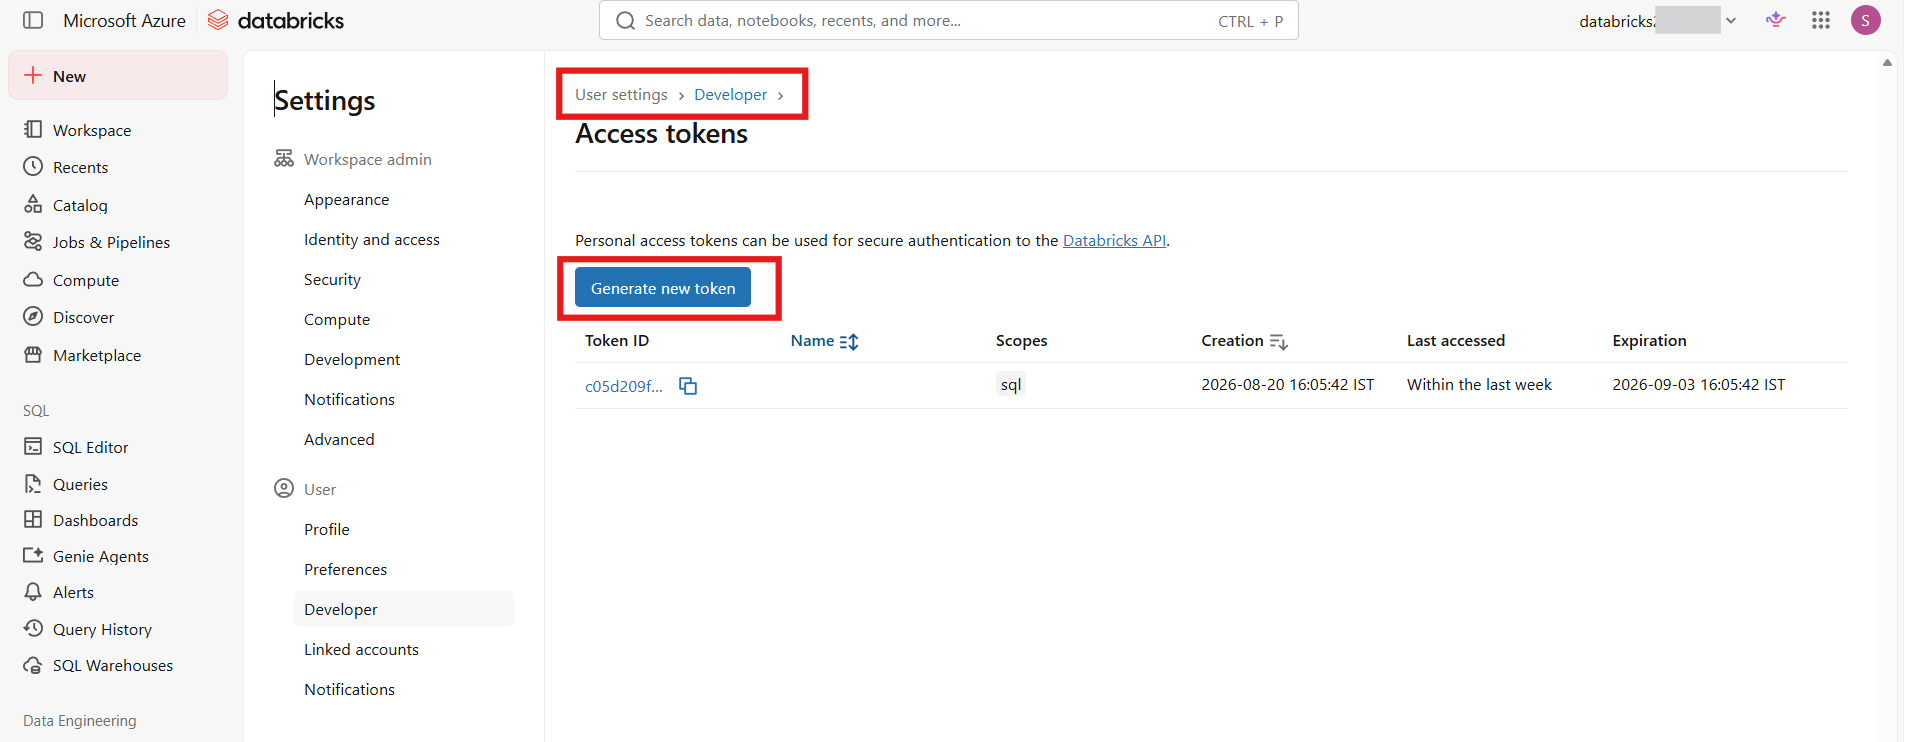The height and width of the screenshot is (742, 1907).
Task: Sort tokens by Name column icon
Action: point(849,342)
